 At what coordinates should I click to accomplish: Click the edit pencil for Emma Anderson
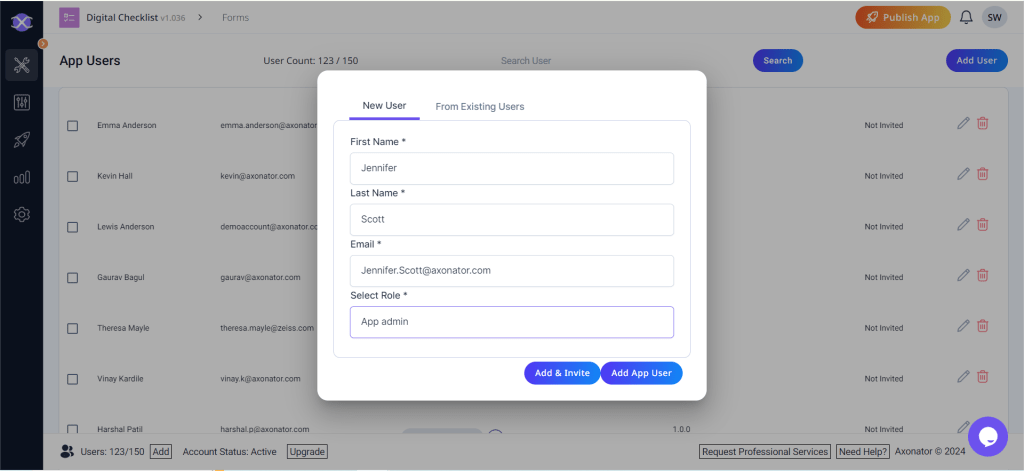coord(963,123)
